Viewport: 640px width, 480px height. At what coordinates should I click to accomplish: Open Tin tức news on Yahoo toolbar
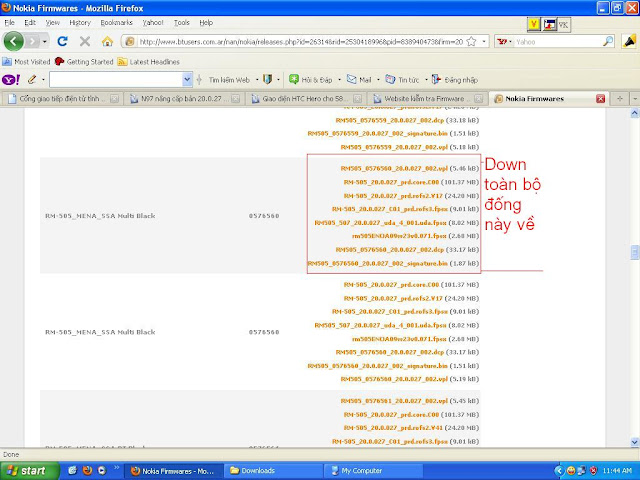tap(402, 80)
